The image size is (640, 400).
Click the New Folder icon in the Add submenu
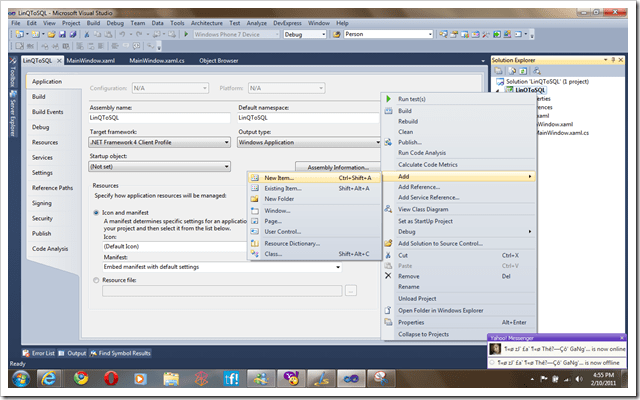[x=255, y=199]
